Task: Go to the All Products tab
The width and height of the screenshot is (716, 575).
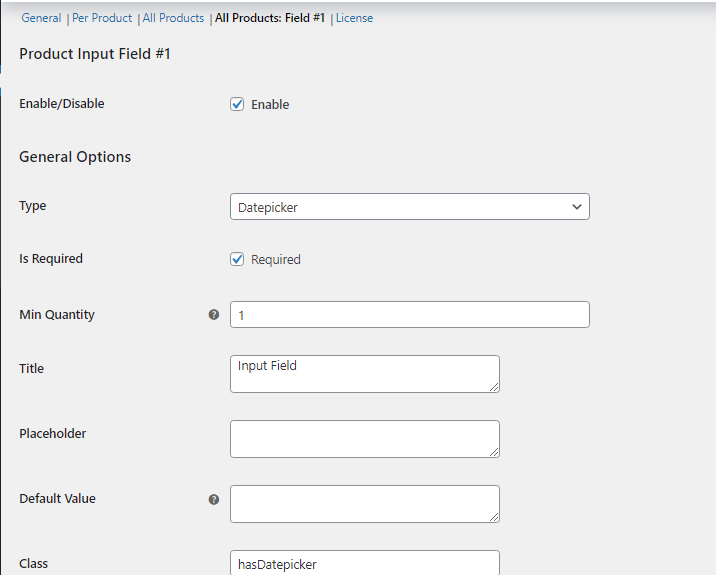Action: 173,18
